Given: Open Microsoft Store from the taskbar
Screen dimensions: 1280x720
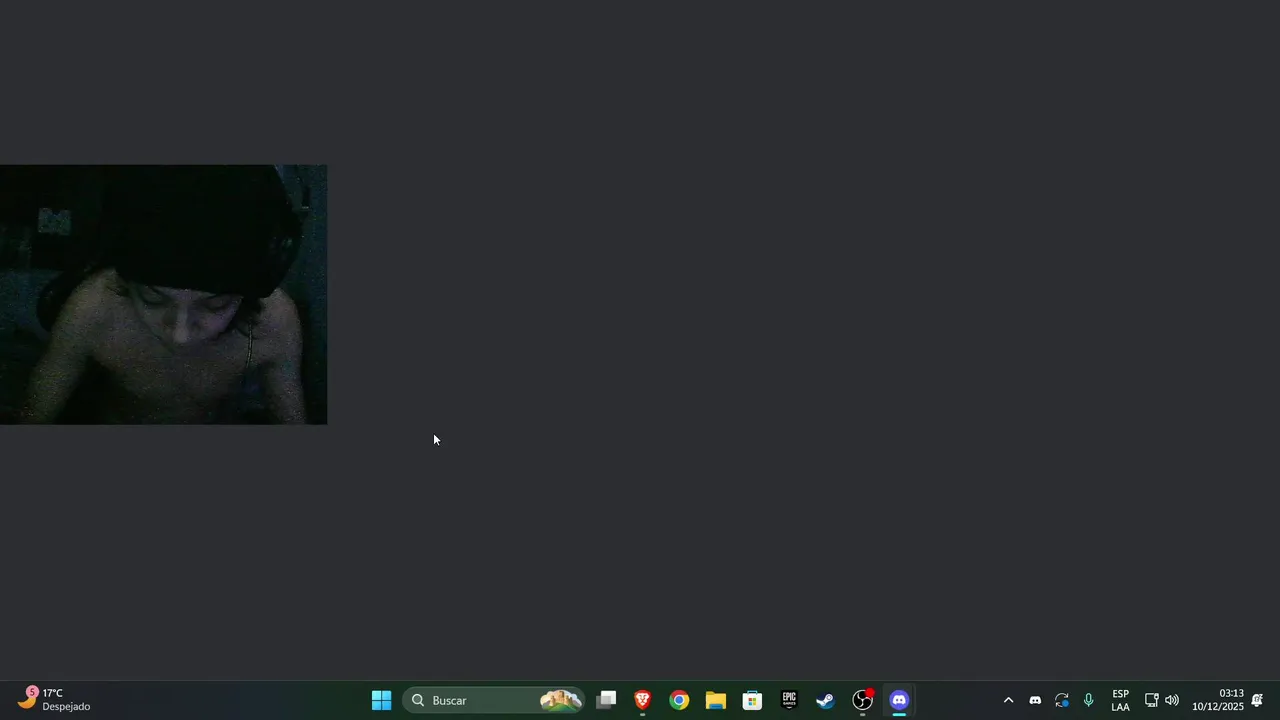Looking at the screenshot, I should 752,700.
